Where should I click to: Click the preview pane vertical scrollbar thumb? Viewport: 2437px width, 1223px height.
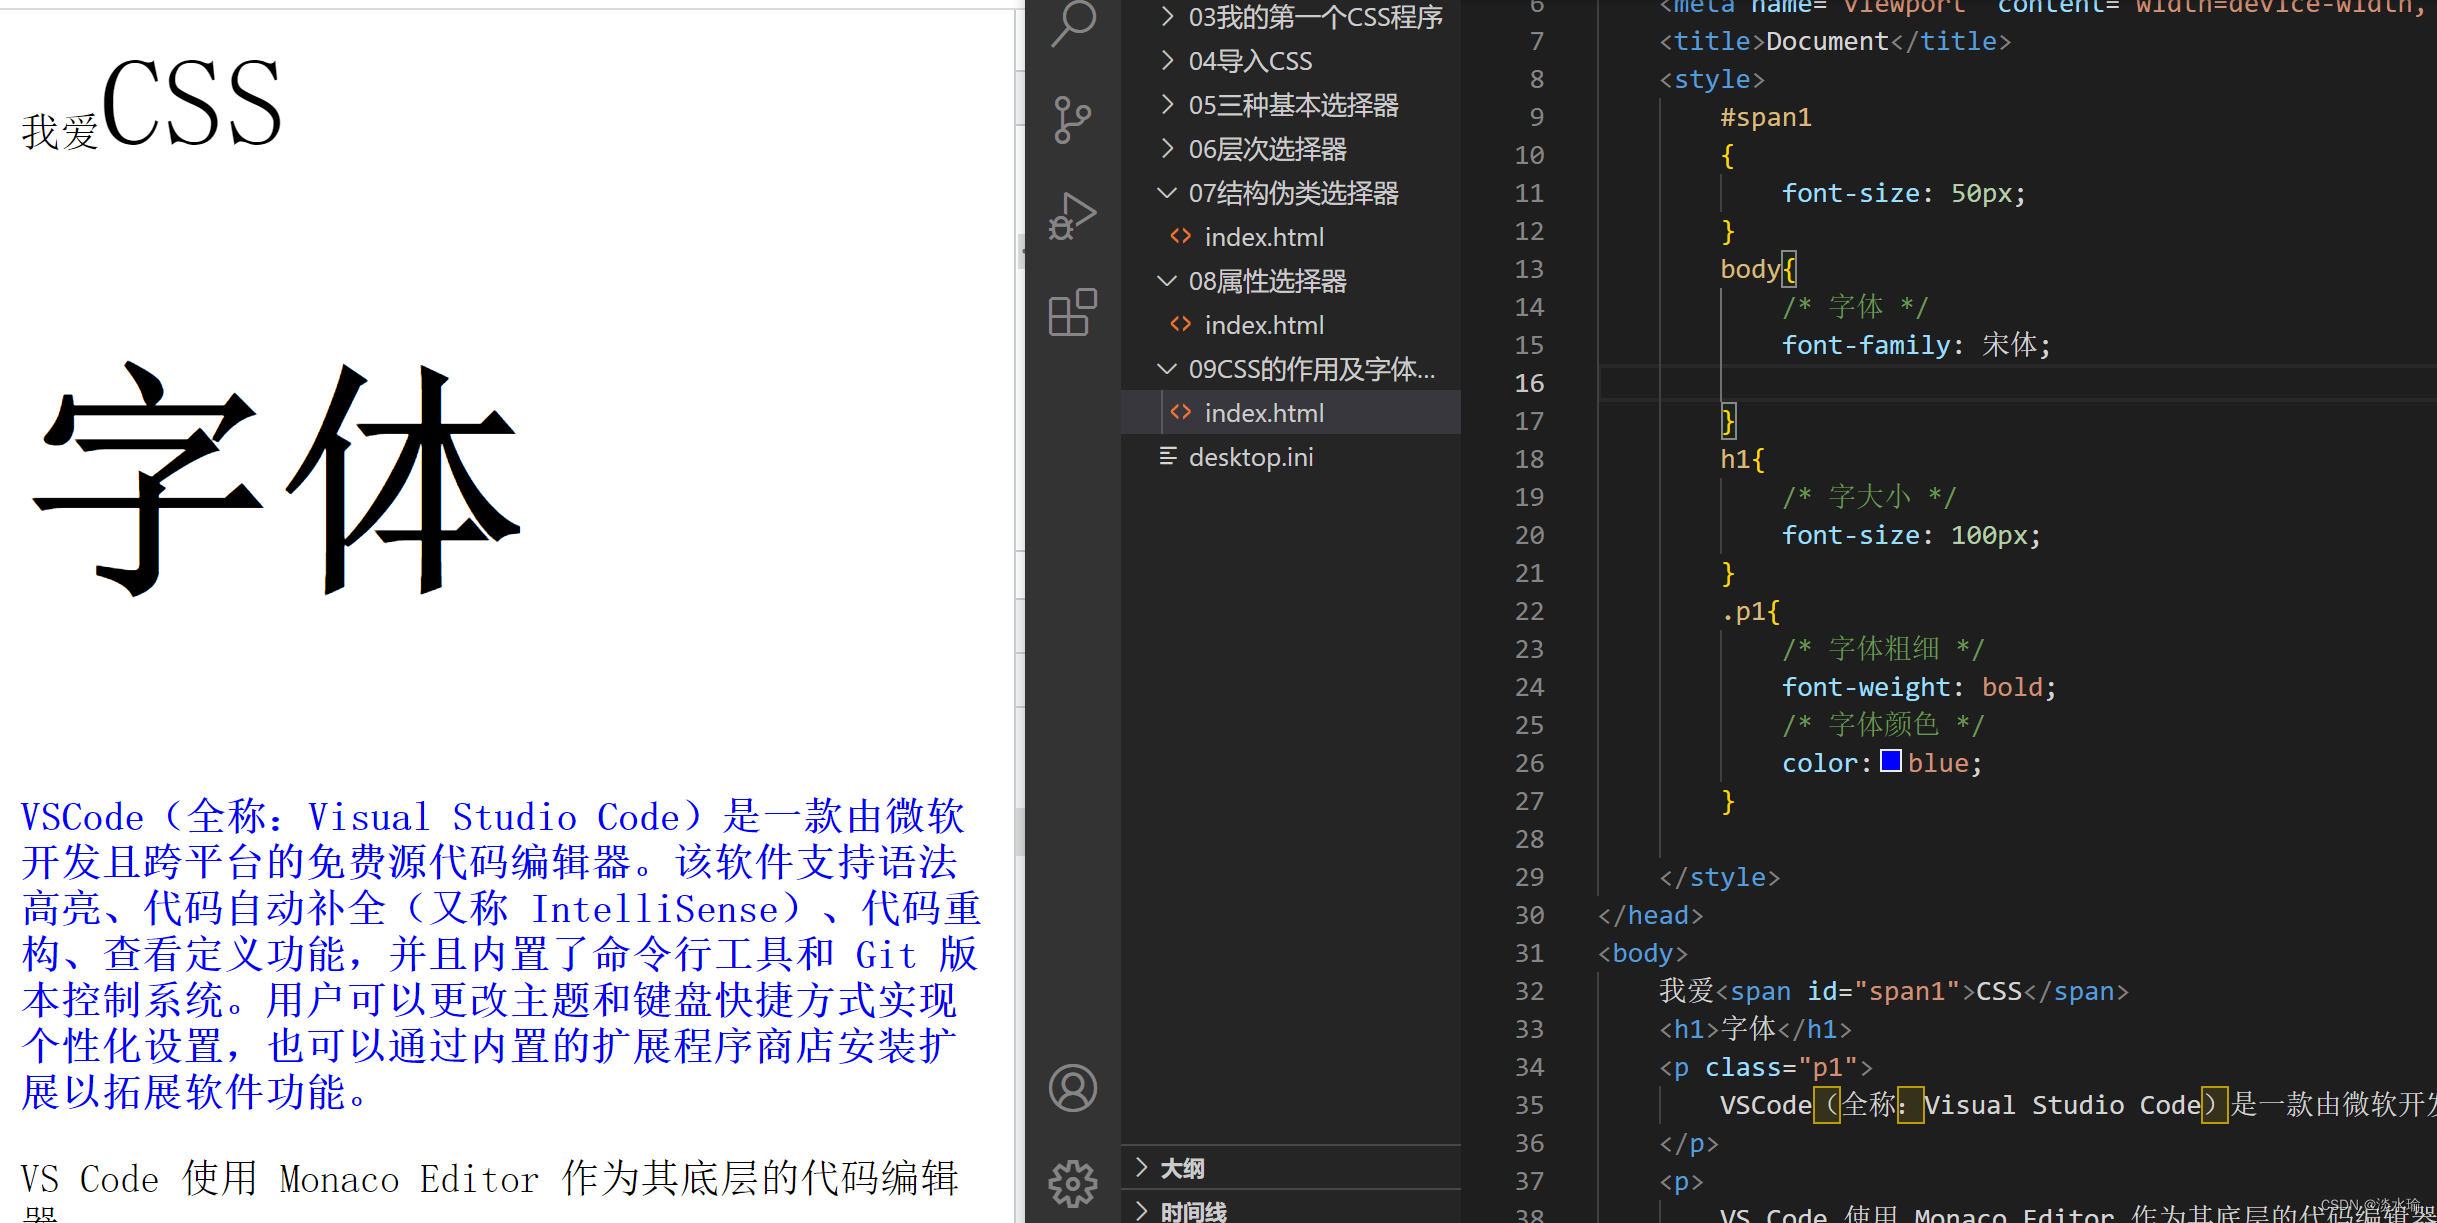tap(1019, 832)
